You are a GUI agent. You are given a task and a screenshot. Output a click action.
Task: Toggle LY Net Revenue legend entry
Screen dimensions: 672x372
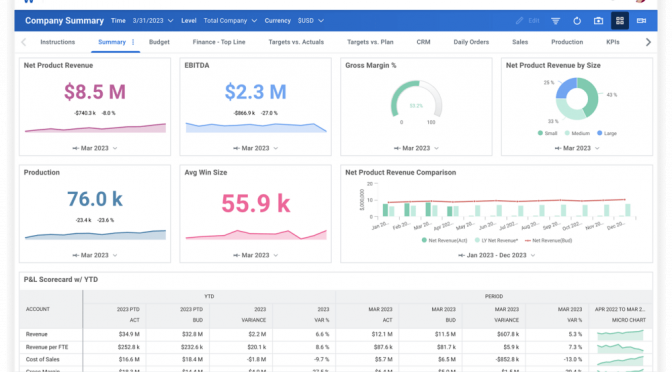pyautogui.click(x=496, y=240)
